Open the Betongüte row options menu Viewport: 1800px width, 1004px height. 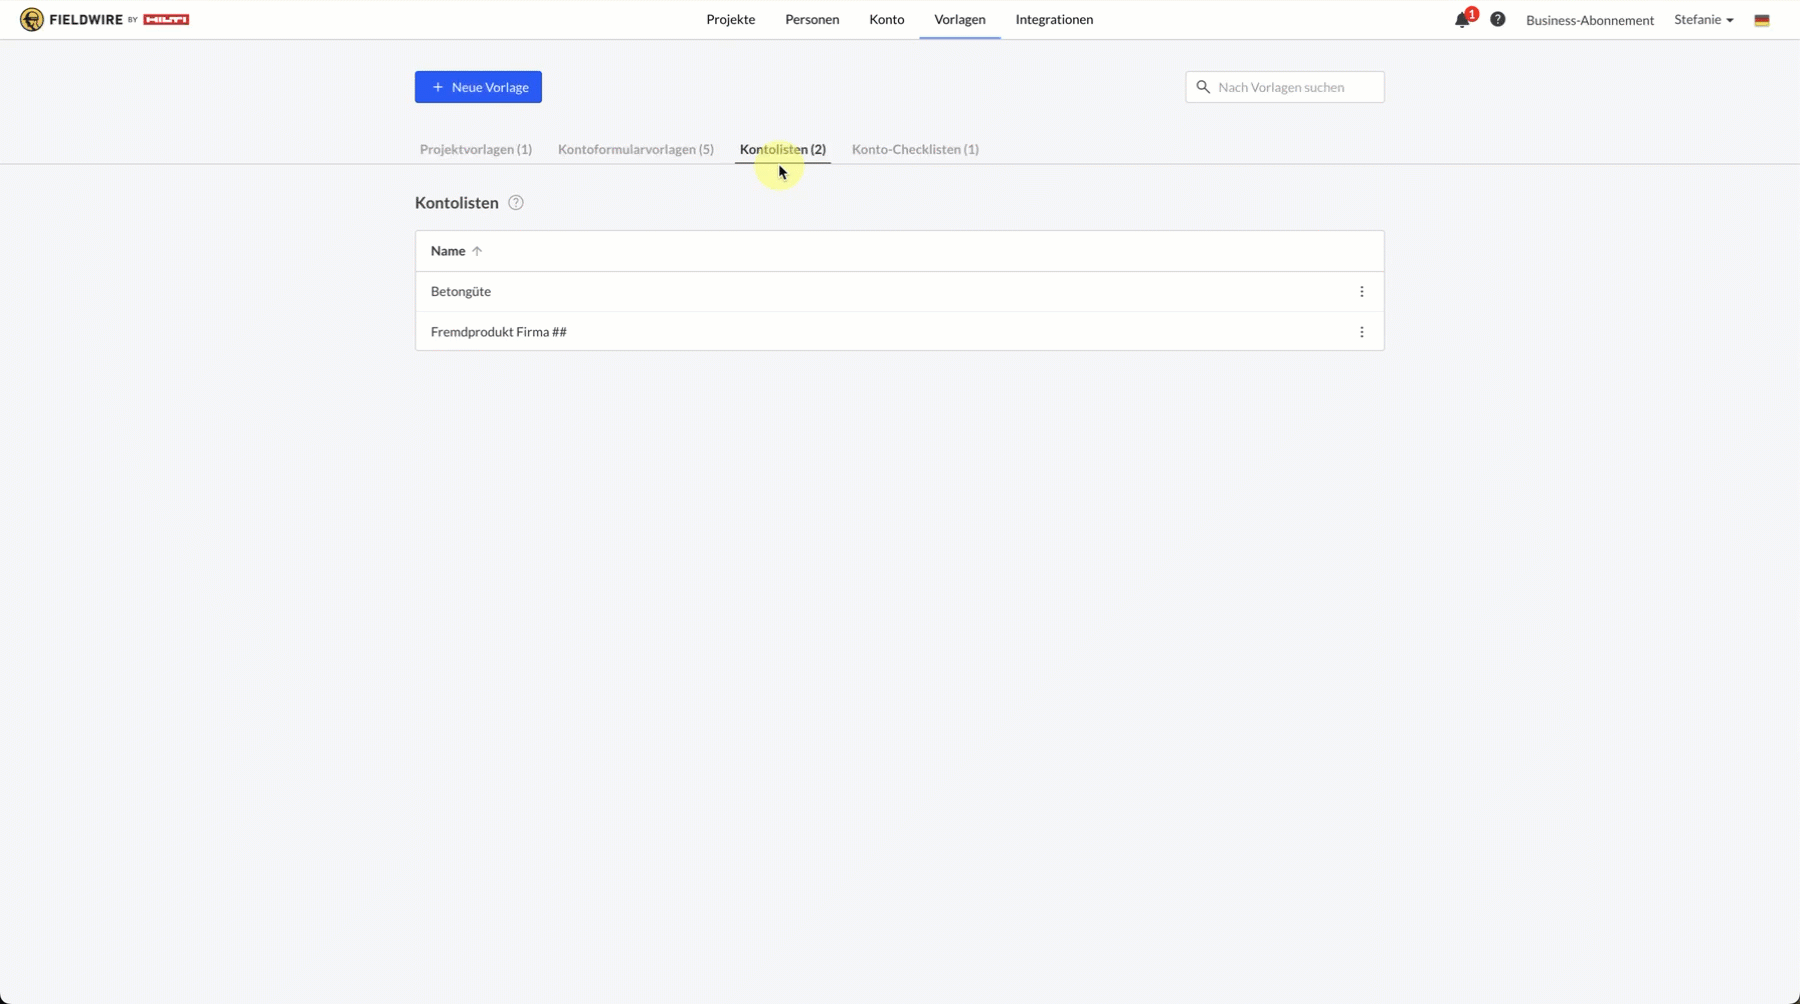click(1361, 292)
